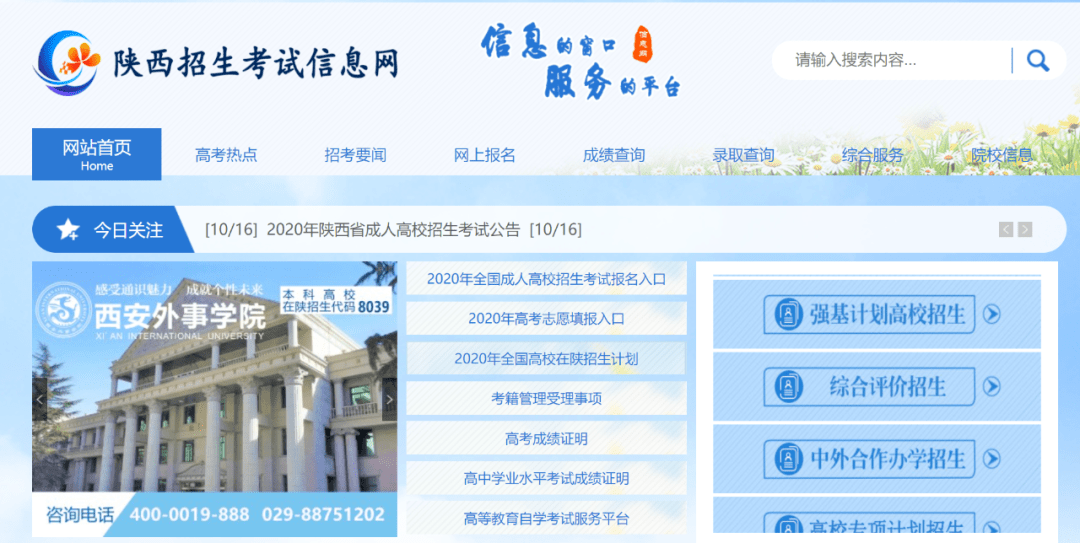
Task: Click arrow icon next to 综合评价招生
Action: point(991,387)
